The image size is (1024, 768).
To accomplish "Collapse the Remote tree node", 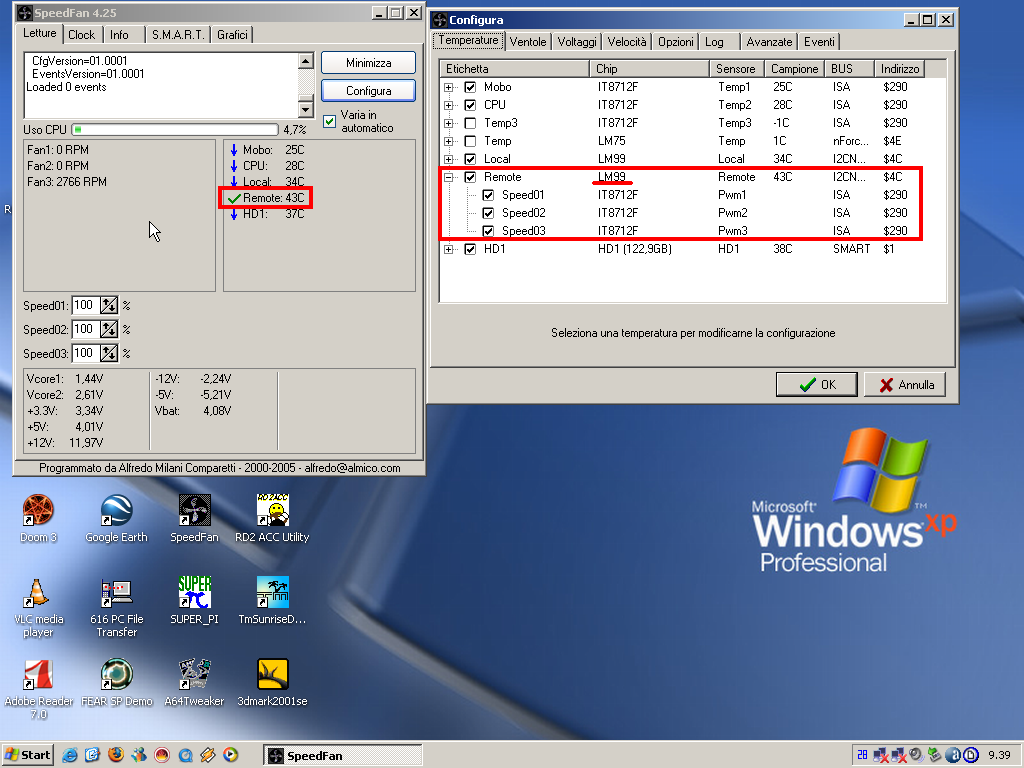I will (x=449, y=177).
